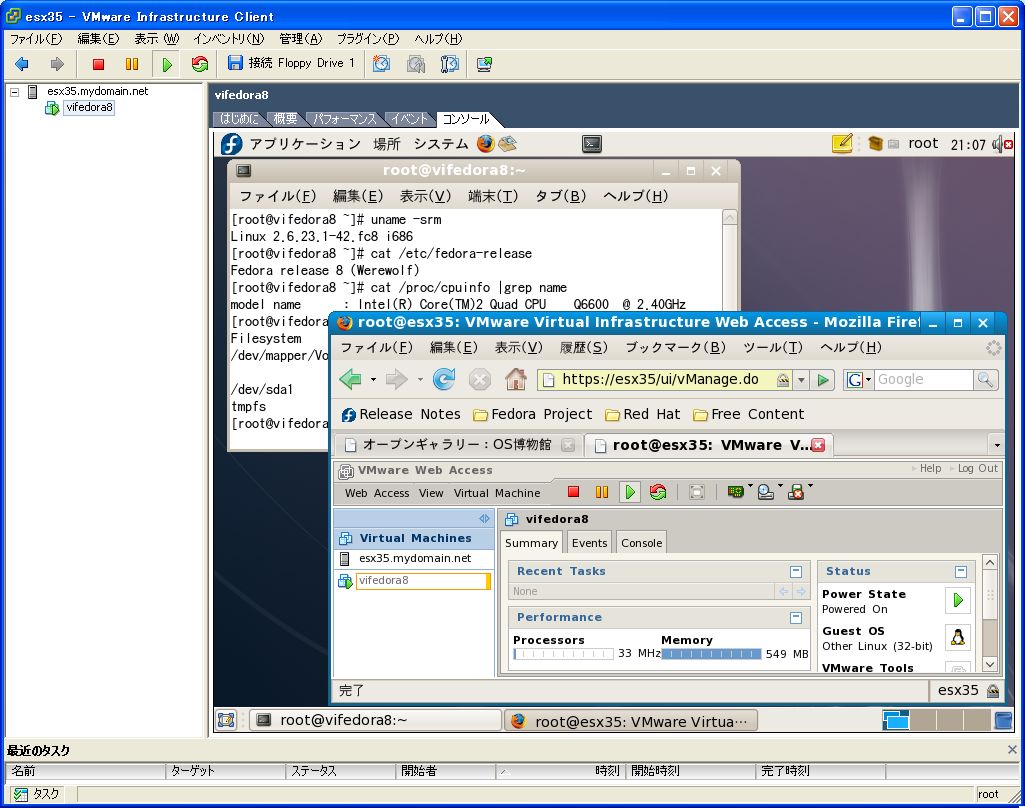This screenshot has height=808, width=1025.
Task: Click the Google search input field
Action: (924, 379)
